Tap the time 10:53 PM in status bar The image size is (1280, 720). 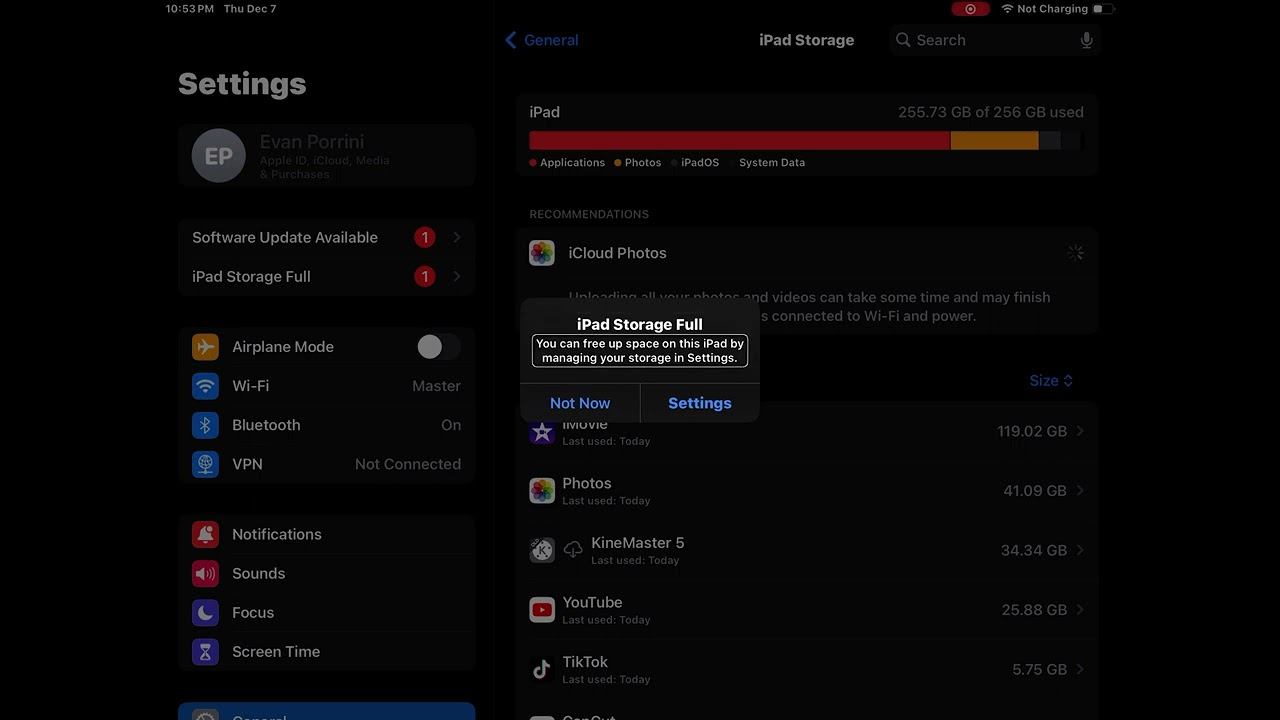pyautogui.click(x=190, y=9)
